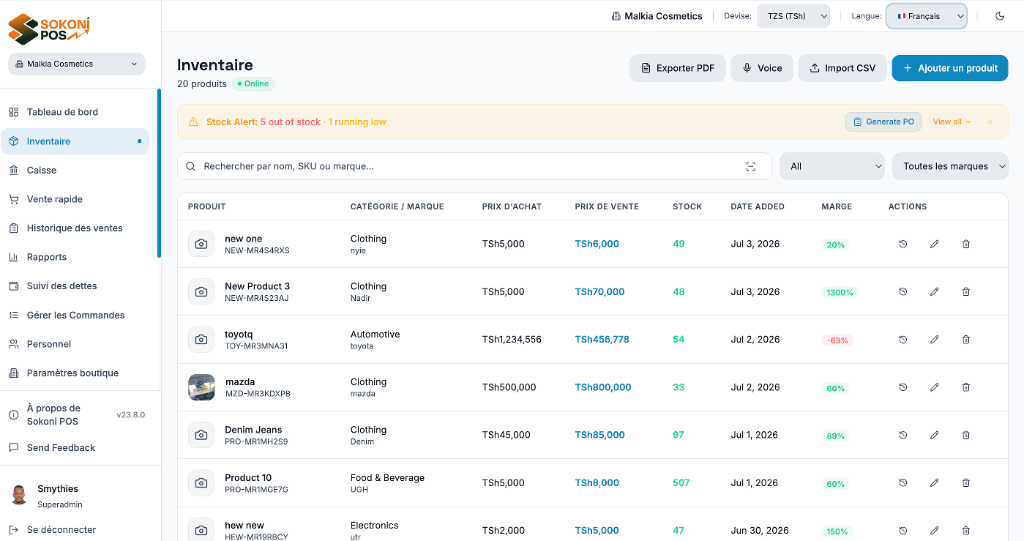Viewport: 1024px width, 541px height.
Task: View history for new one product
Action: [903, 244]
